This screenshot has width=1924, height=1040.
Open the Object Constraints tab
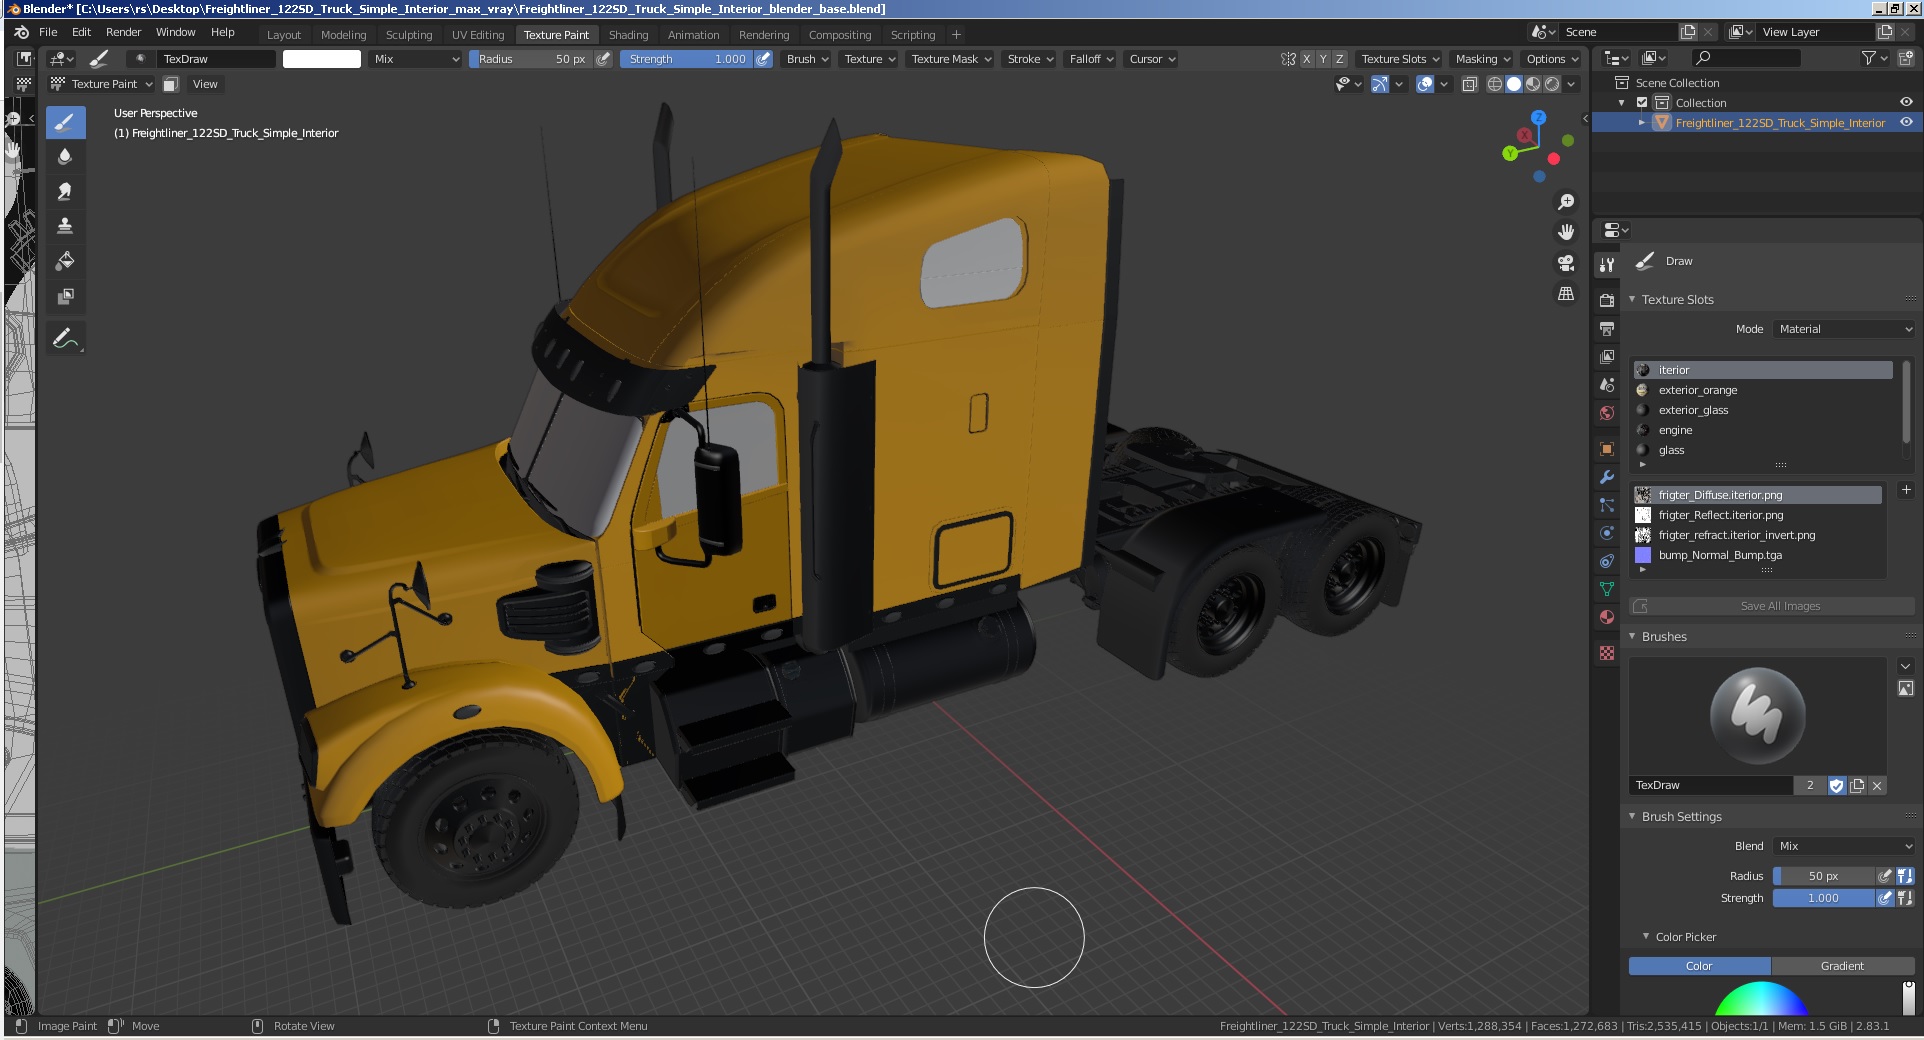click(x=1607, y=561)
